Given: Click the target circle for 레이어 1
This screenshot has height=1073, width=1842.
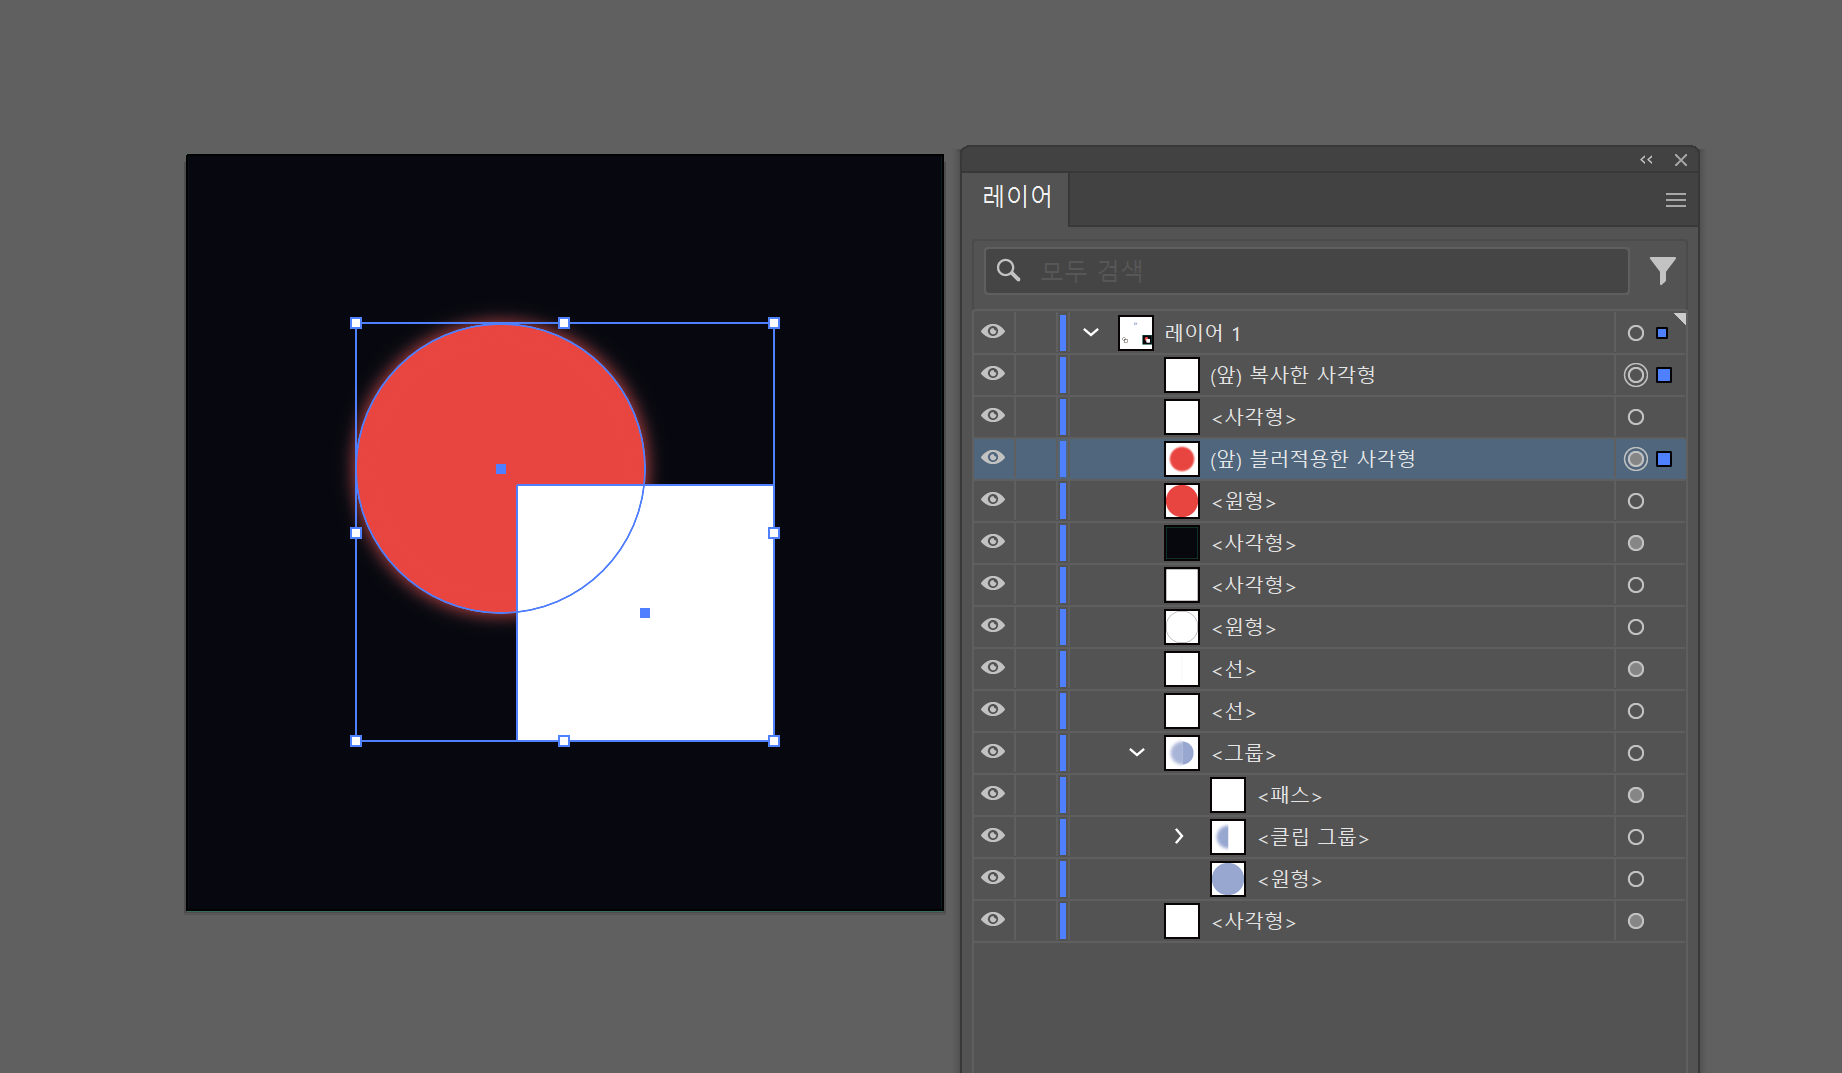Looking at the screenshot, I should (1636, 333).
